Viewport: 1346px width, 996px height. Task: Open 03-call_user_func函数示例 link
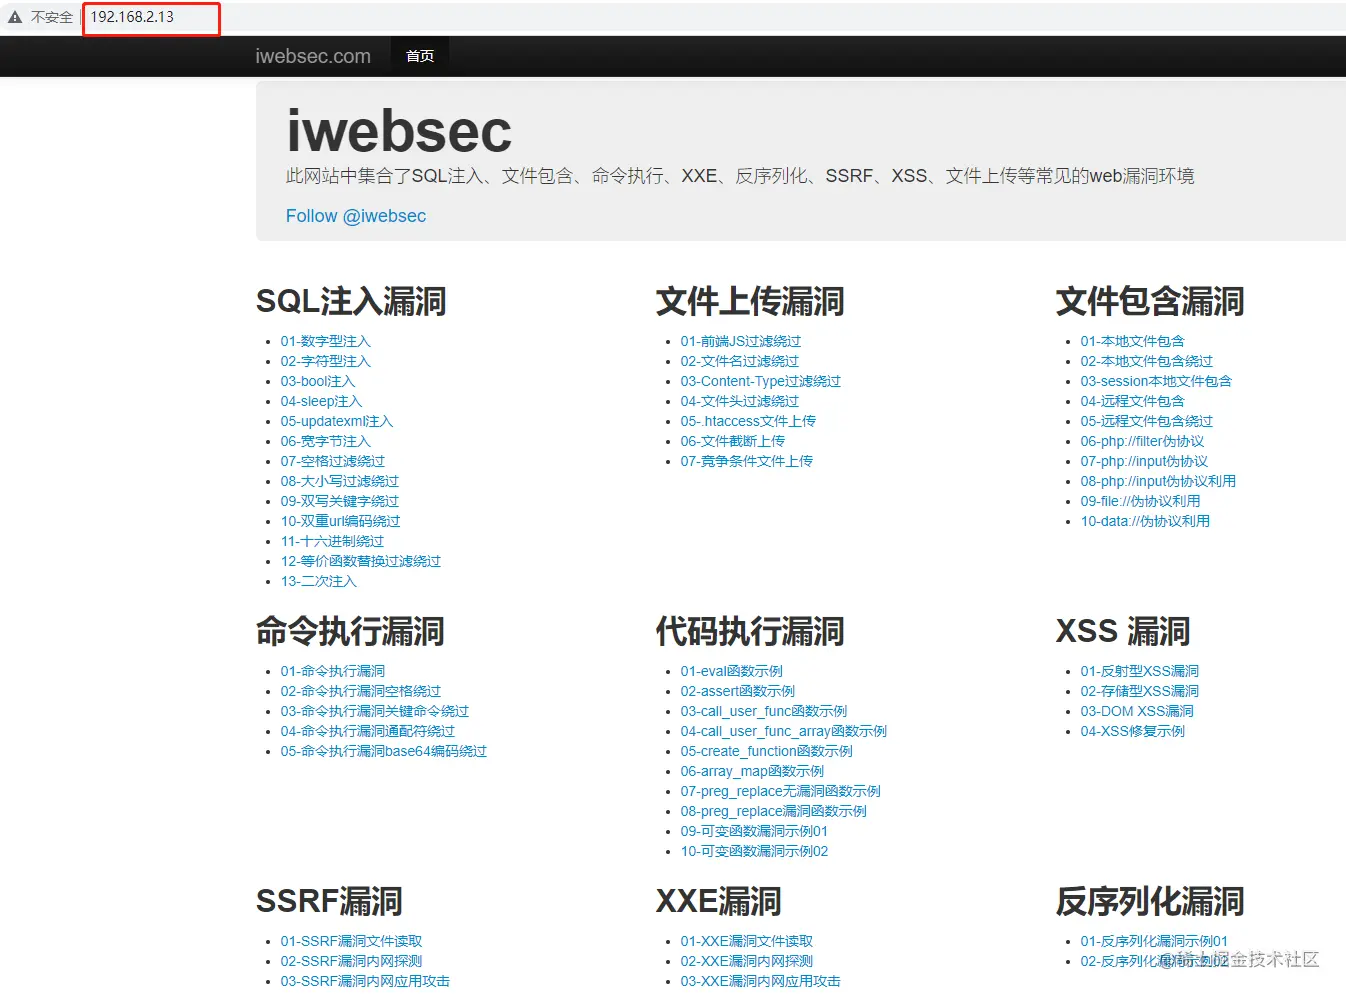pyautogui.click(x=764, y=711)
